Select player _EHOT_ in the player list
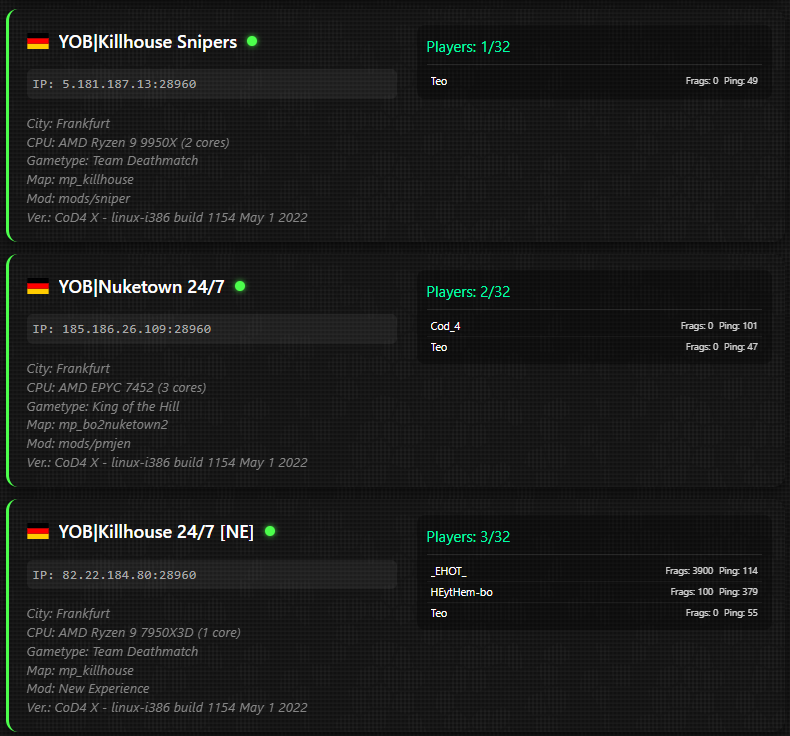 (448, 571)
